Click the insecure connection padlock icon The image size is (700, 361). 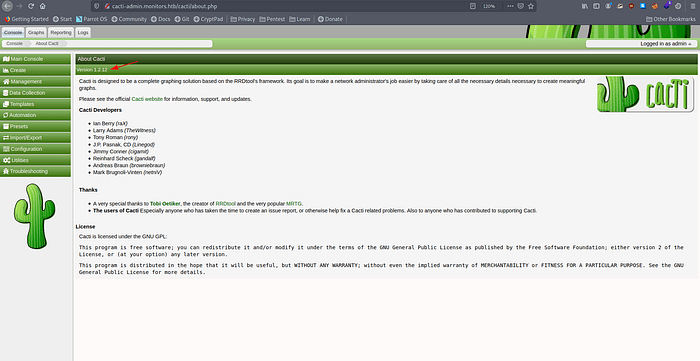point(107,6)
